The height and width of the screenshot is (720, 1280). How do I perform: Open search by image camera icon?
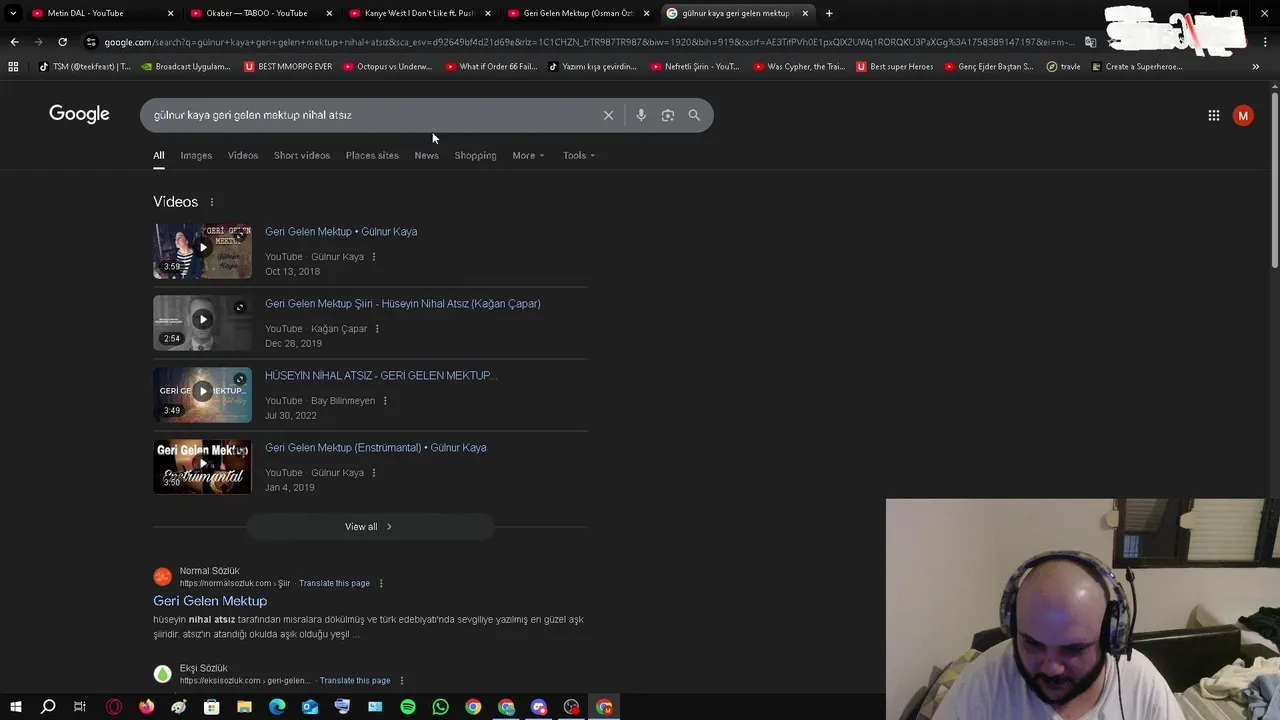click(x=668, y=115)
